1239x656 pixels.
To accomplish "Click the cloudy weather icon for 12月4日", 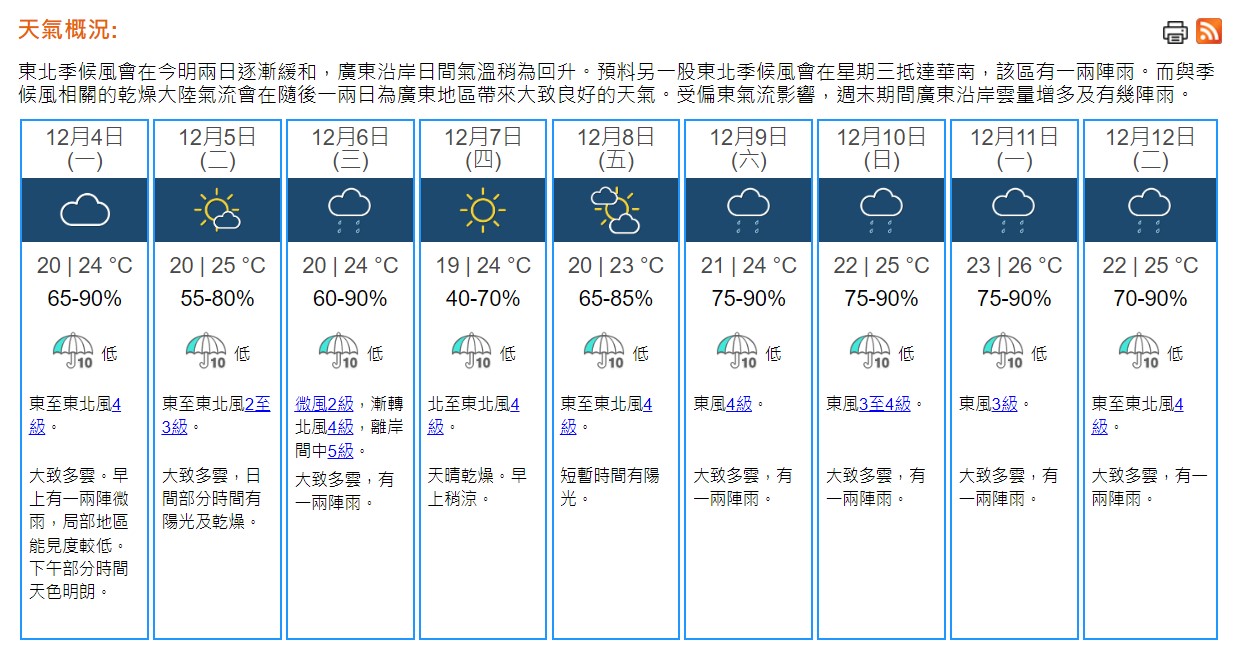I will click(x=85, y=210).
